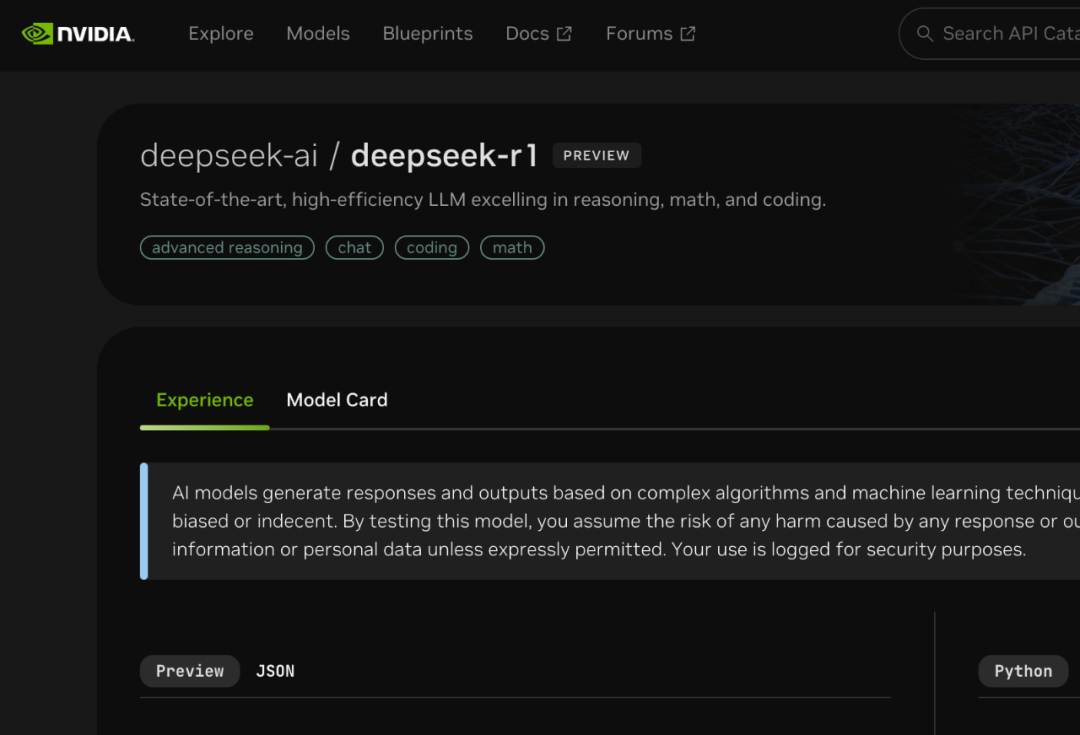Viewport: 1080px width, 735px height.
Task: Open the Models page
Action: point(318,34)
